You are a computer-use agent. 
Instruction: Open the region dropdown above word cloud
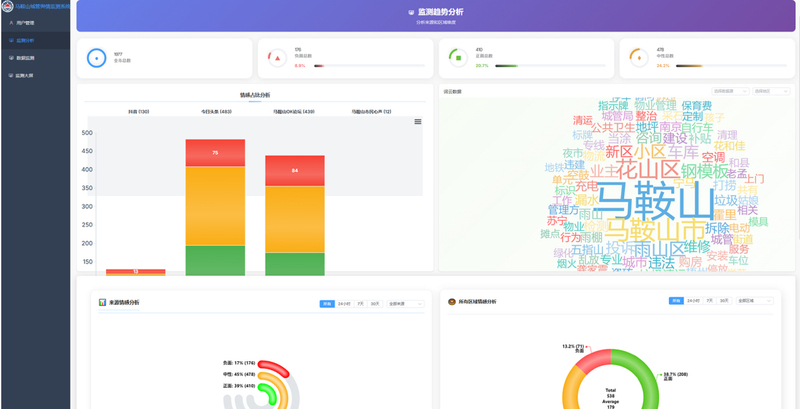(x=771, y=91)
